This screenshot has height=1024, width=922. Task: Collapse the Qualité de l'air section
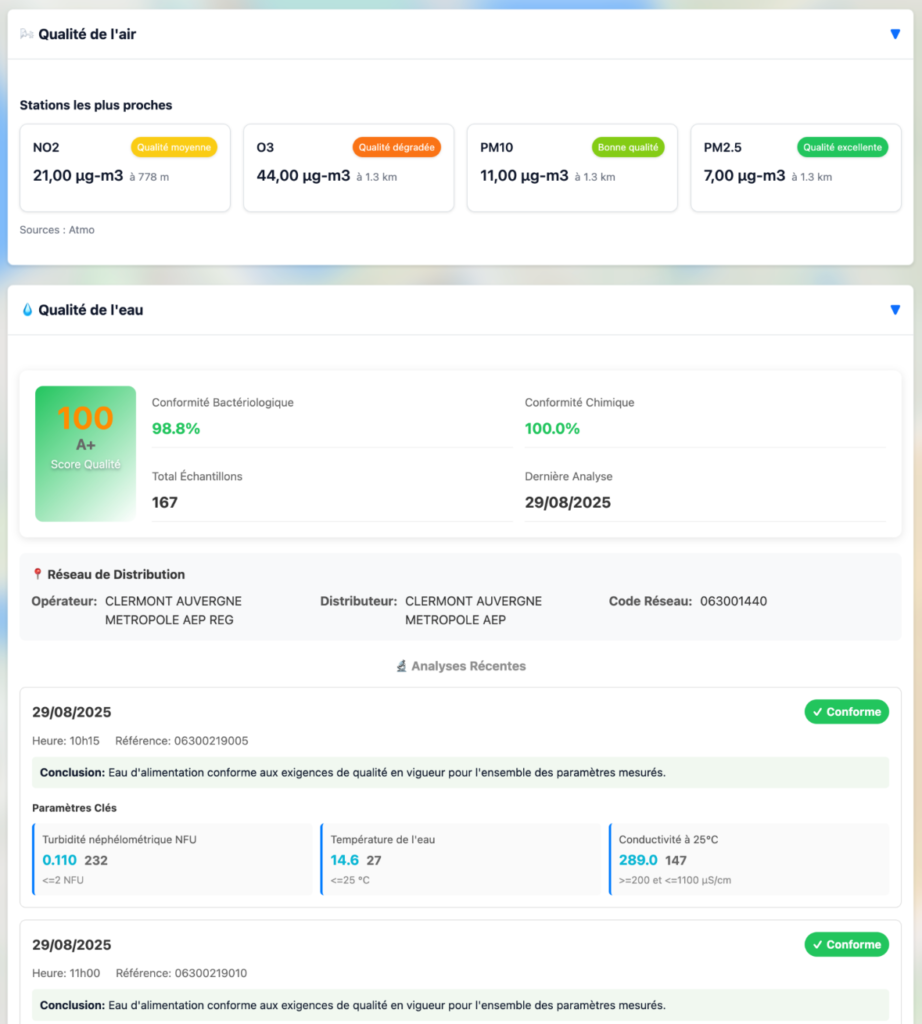coord(895,34)
